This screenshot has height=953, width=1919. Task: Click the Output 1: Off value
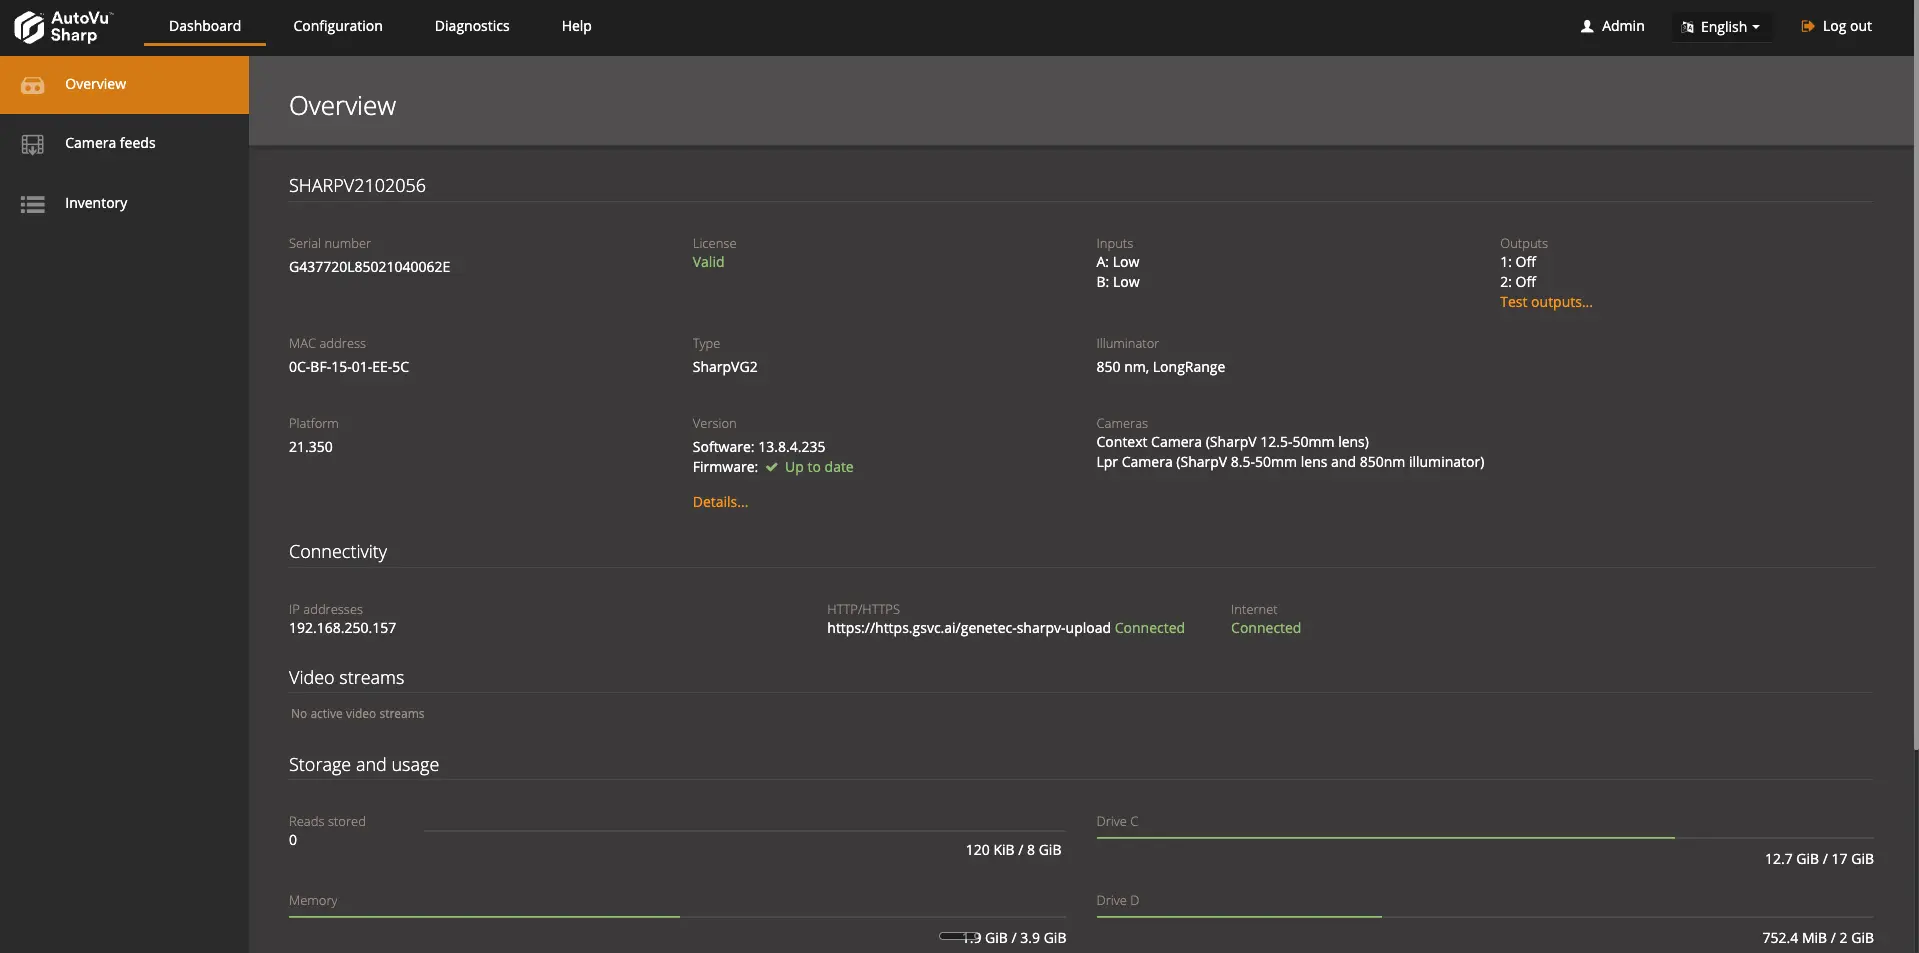tap(1518, 262)
